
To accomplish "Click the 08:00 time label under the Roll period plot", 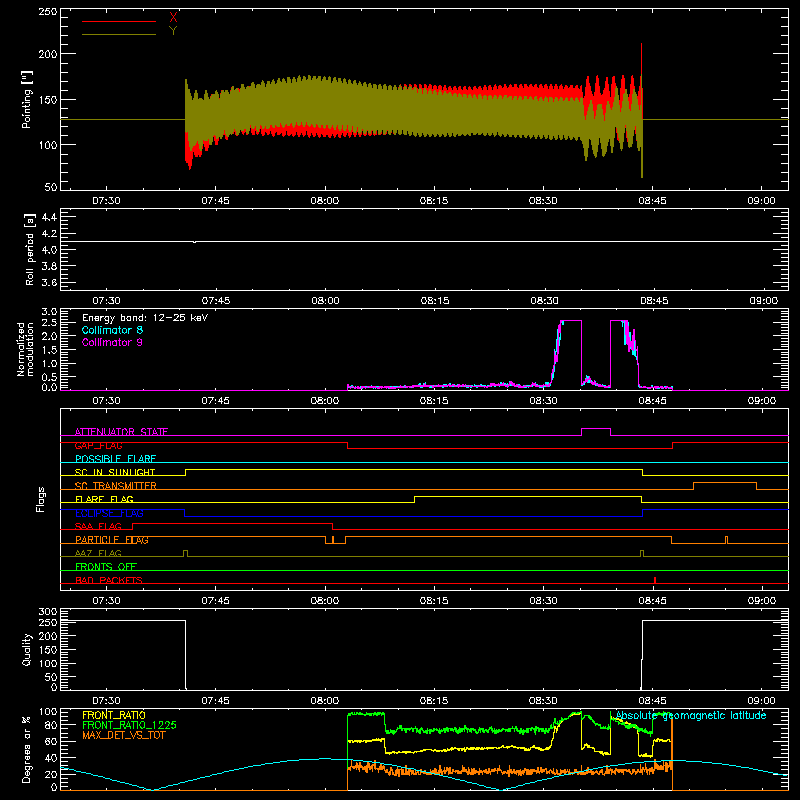I will [x=325, y=301].
